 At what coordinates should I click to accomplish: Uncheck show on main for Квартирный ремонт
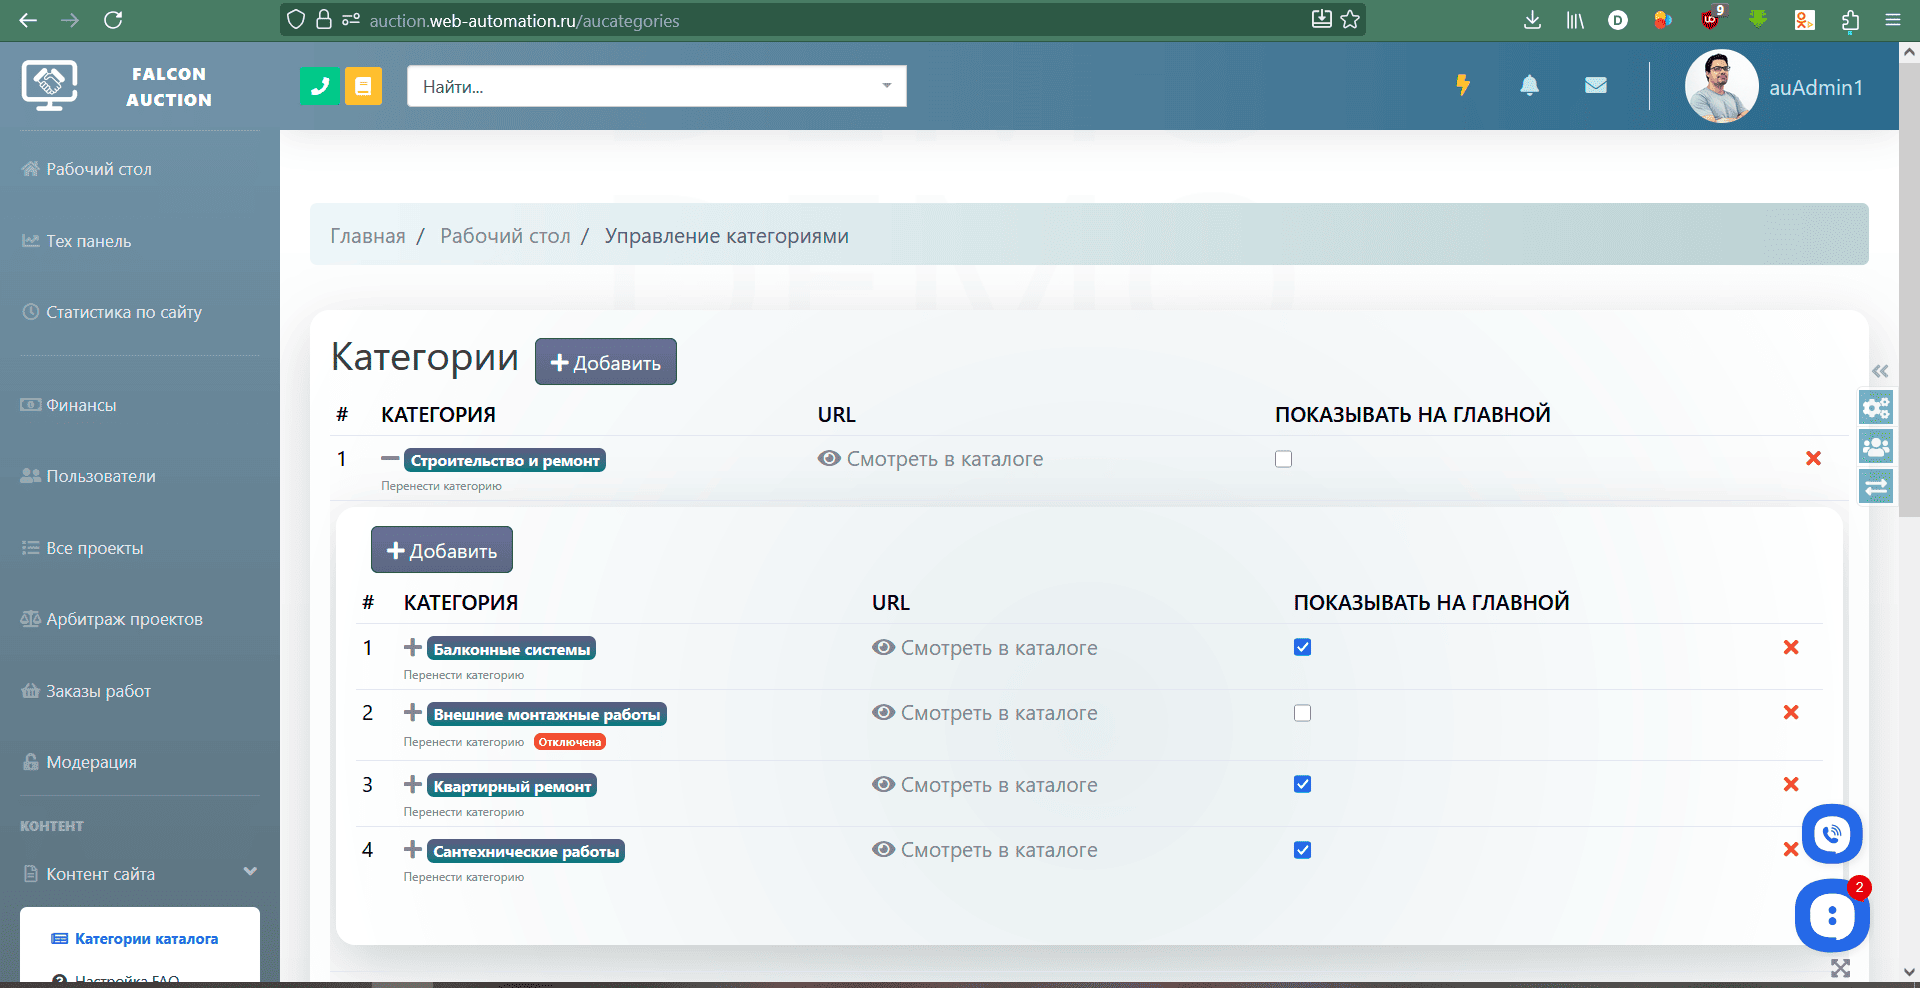(x=1302, y=784)
